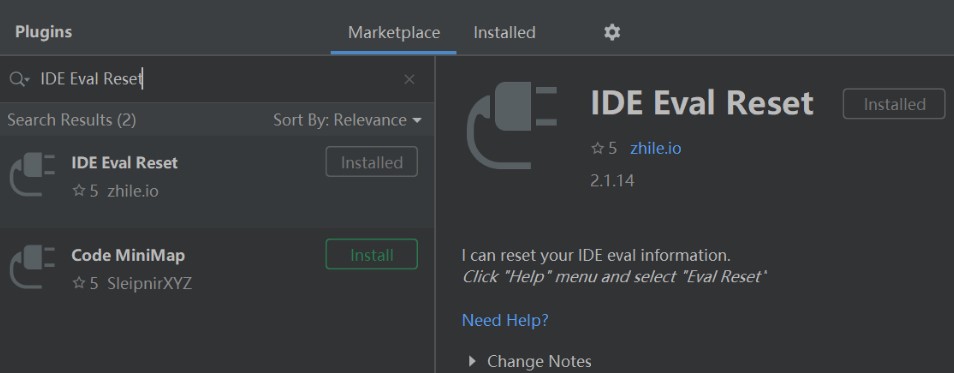Select the IDE Eval Reset search result
The width and height of the screenshot is (954, 373).
pyautogui.click(x=217, y=181)
